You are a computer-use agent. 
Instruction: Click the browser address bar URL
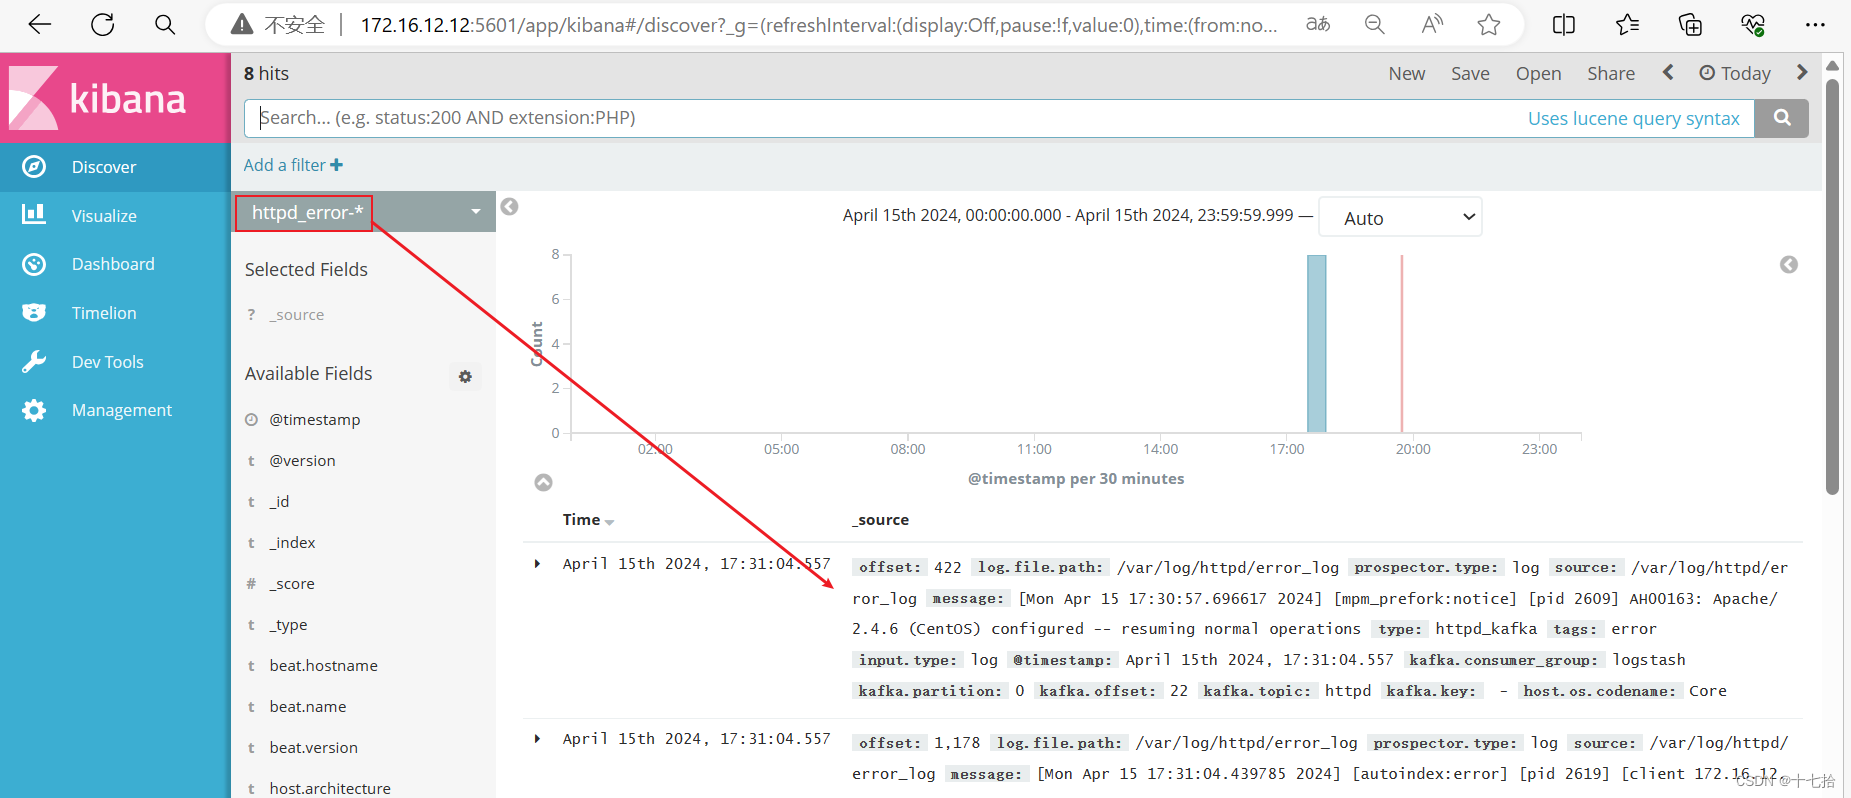pyautogui.click(x=818, y=24)
